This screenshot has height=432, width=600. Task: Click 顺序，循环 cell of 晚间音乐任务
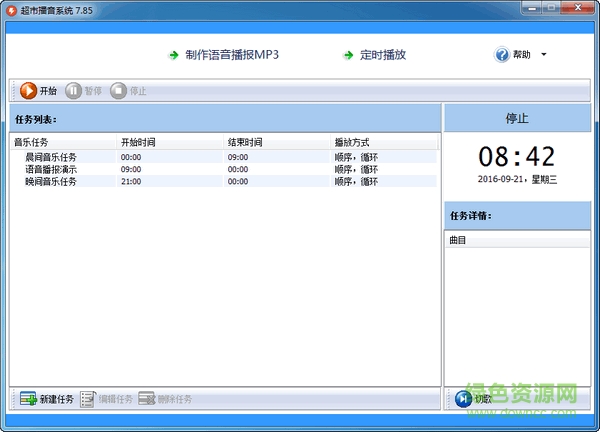click(356, 181)
